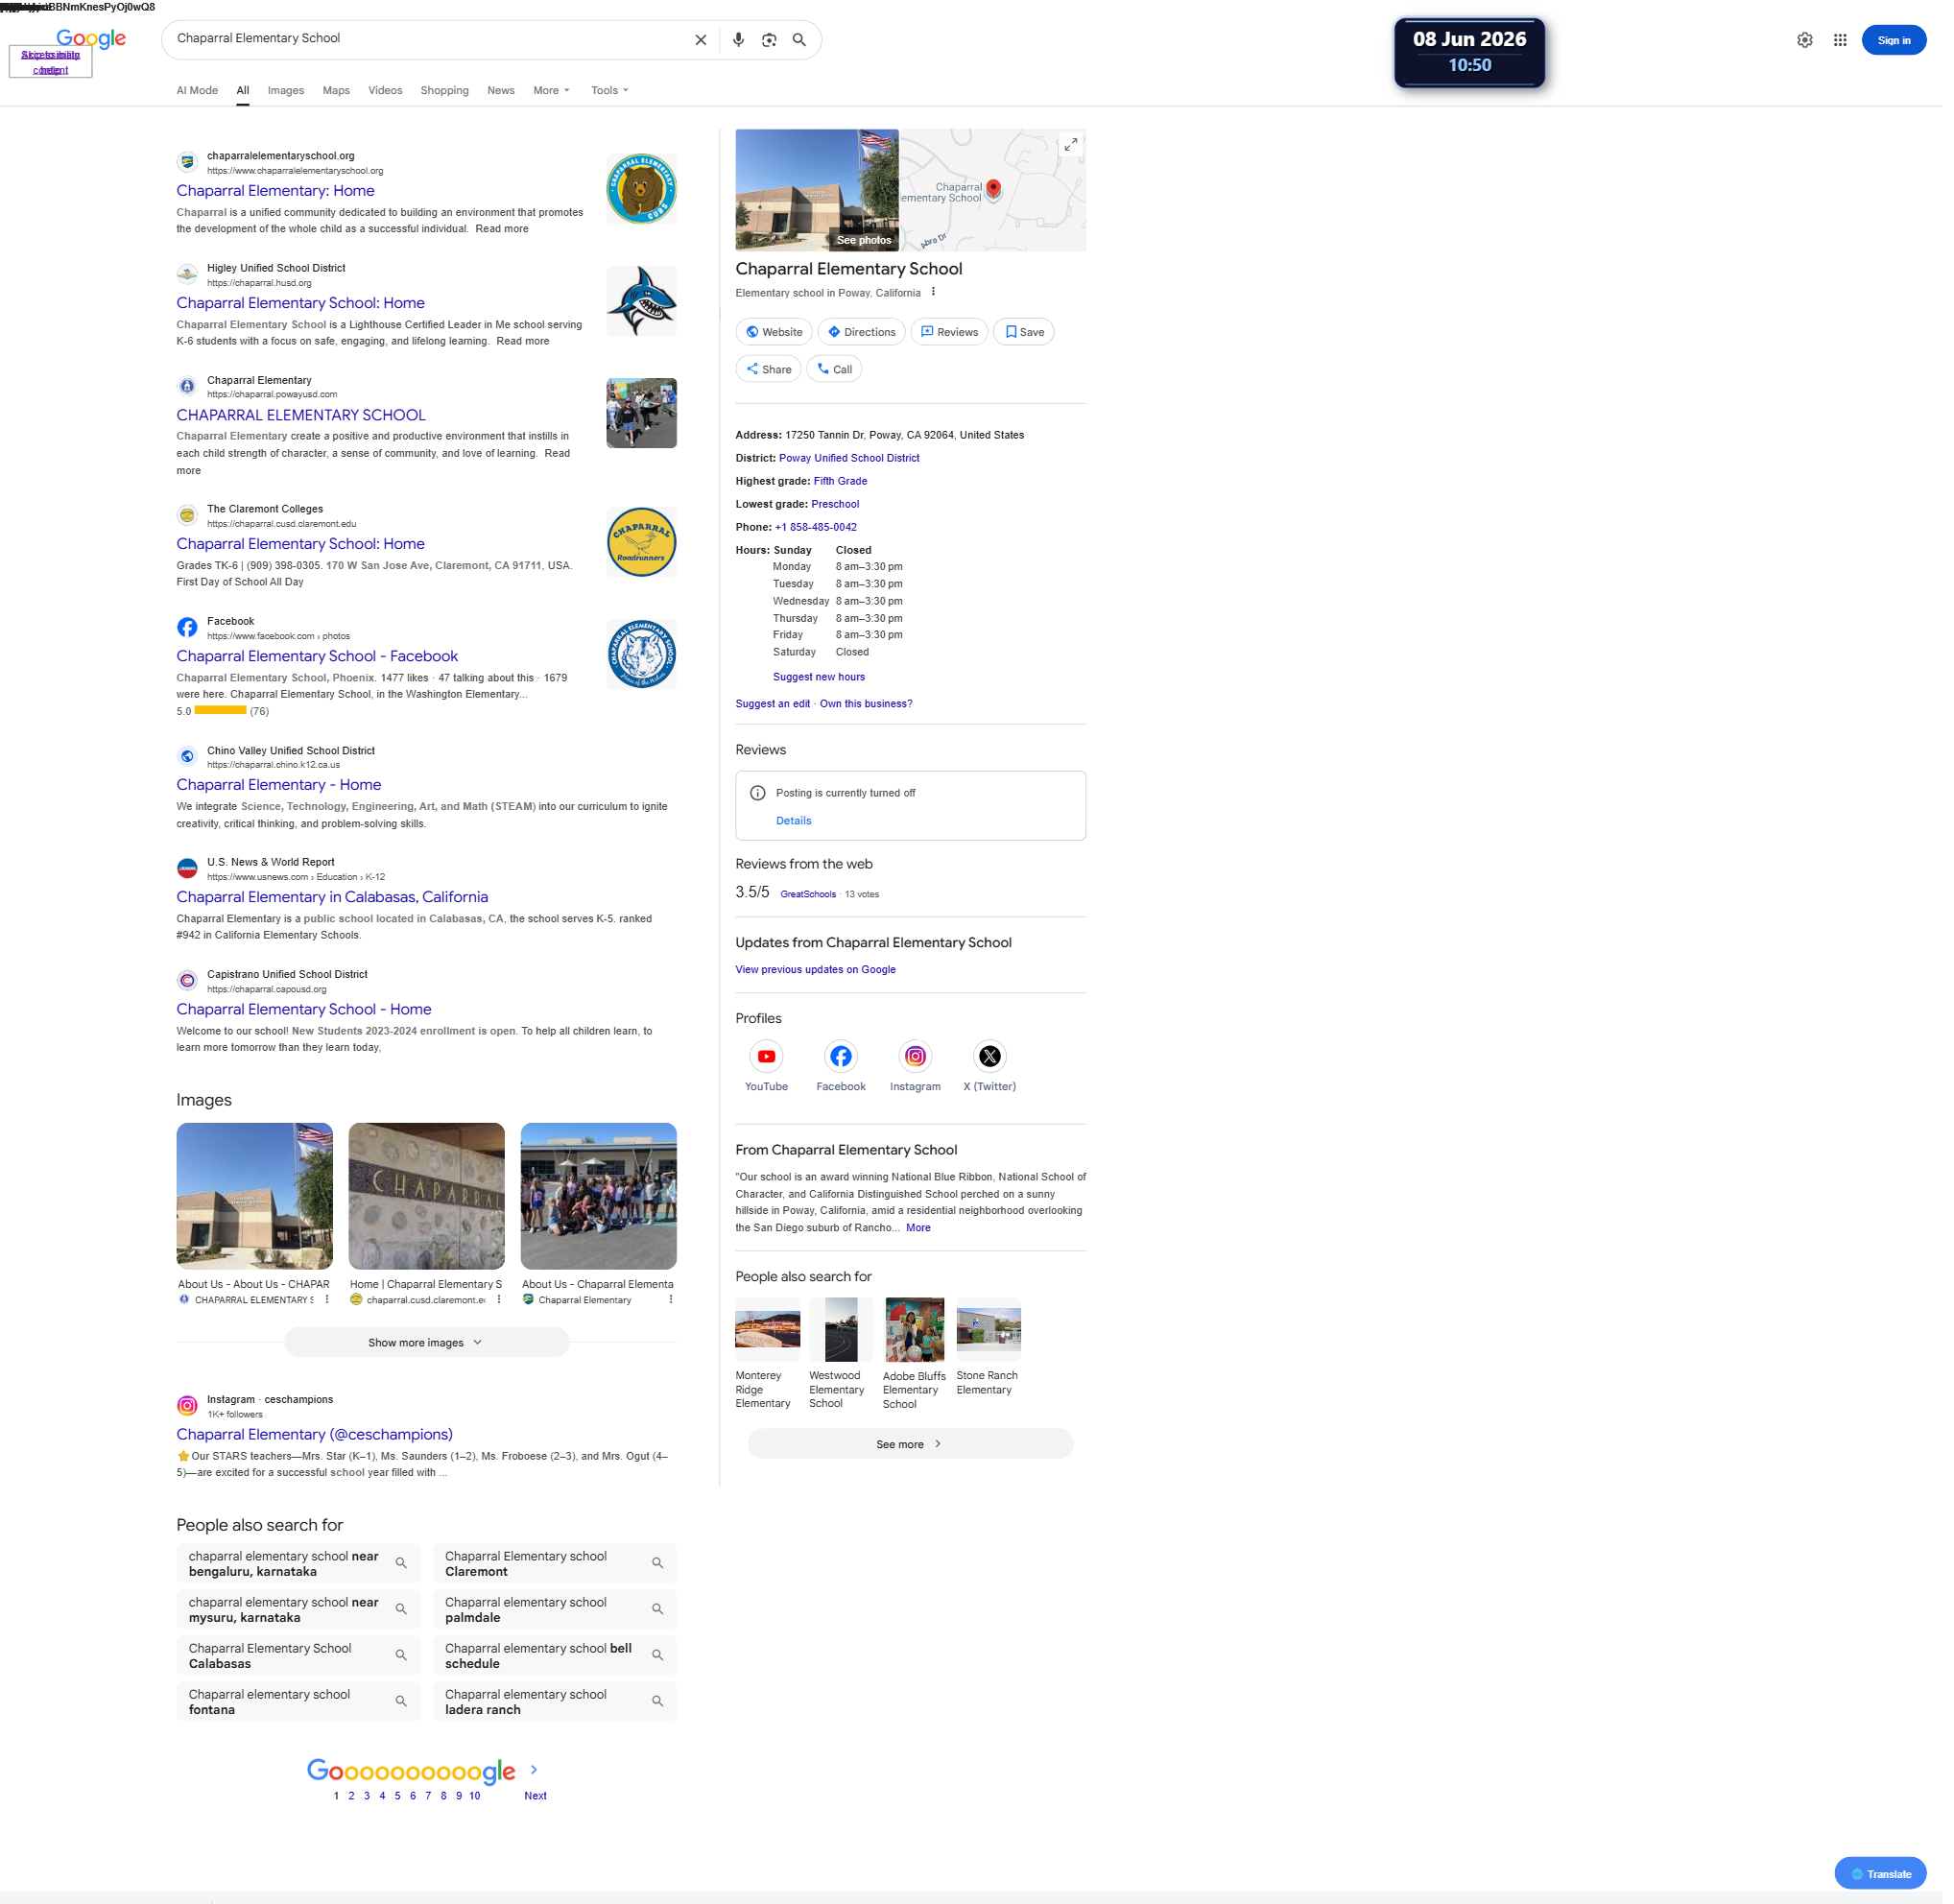Click the Instagram favicon for ceschampions result

click(x=187, y=1406)
